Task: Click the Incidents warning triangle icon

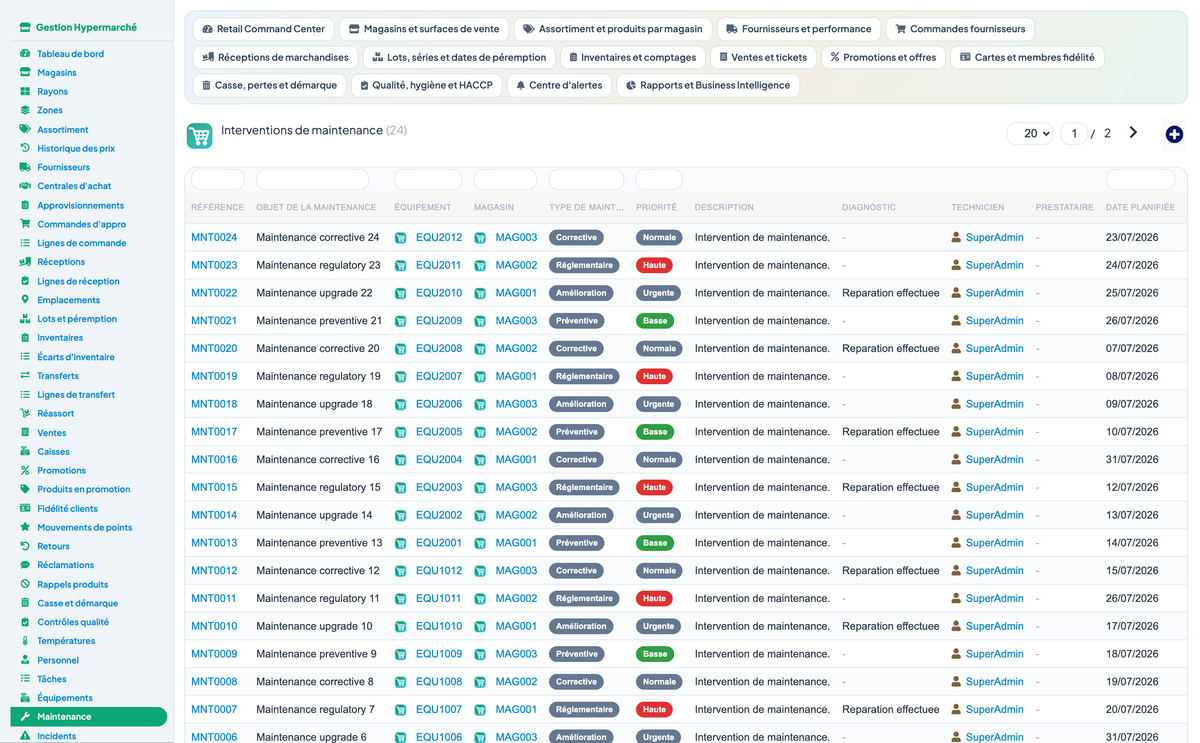Action: coord(25,735)
